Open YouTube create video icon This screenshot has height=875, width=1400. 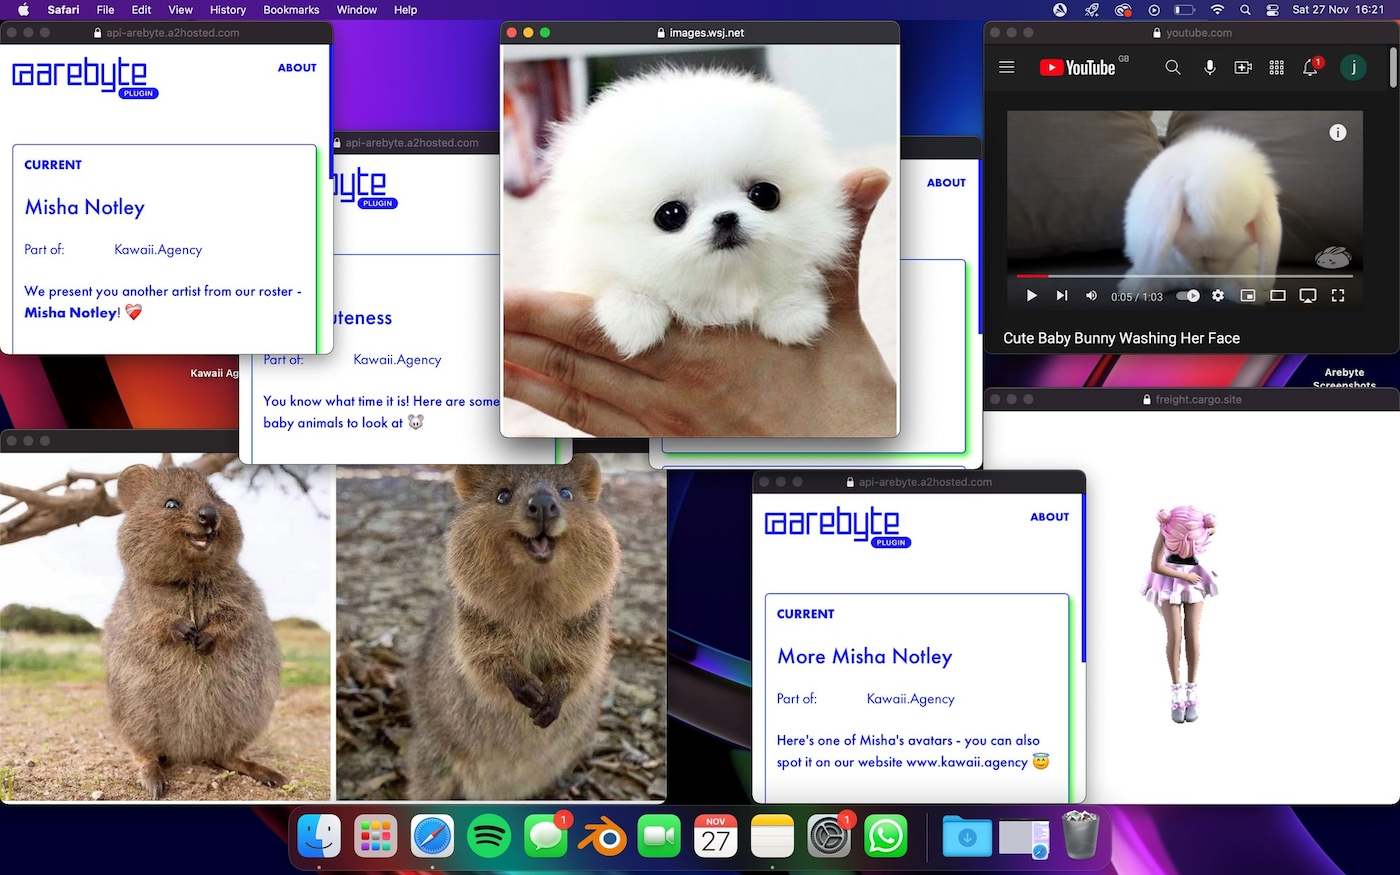(1243, 67)
